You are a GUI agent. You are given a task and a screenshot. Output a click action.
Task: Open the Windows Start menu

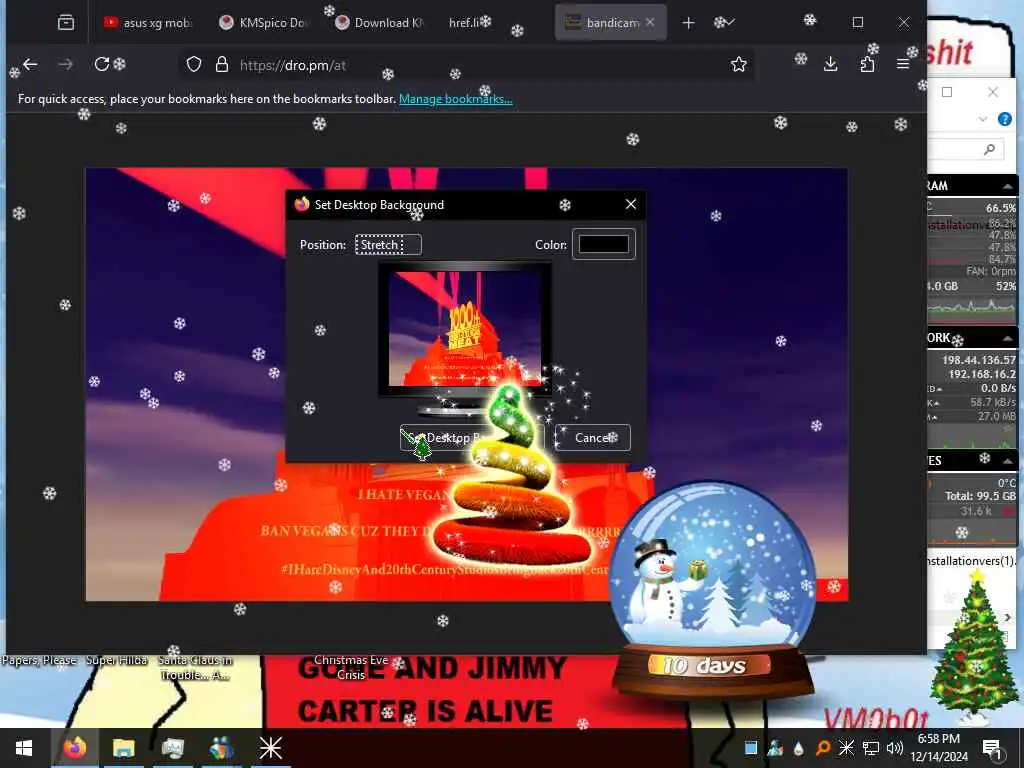pyautogui.click(x=24, y=748)
